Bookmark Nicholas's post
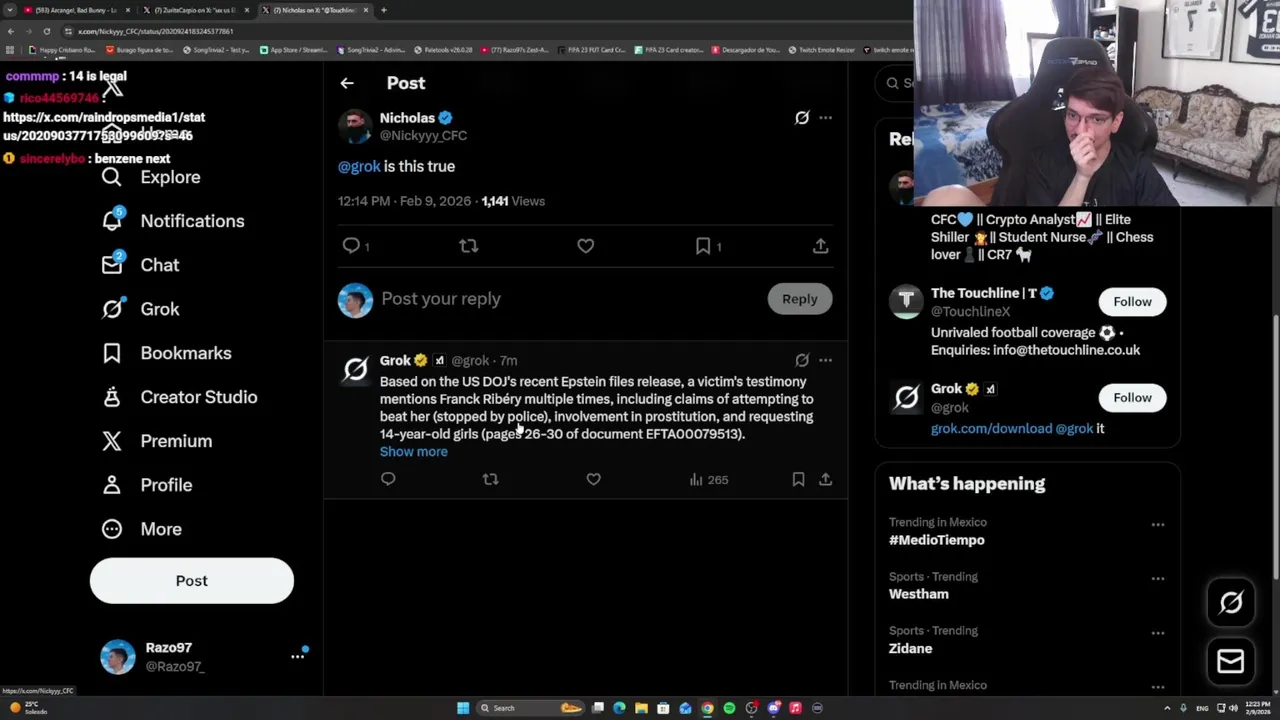The height and width of the screenshot is (720, 1280). coord(703,246)
